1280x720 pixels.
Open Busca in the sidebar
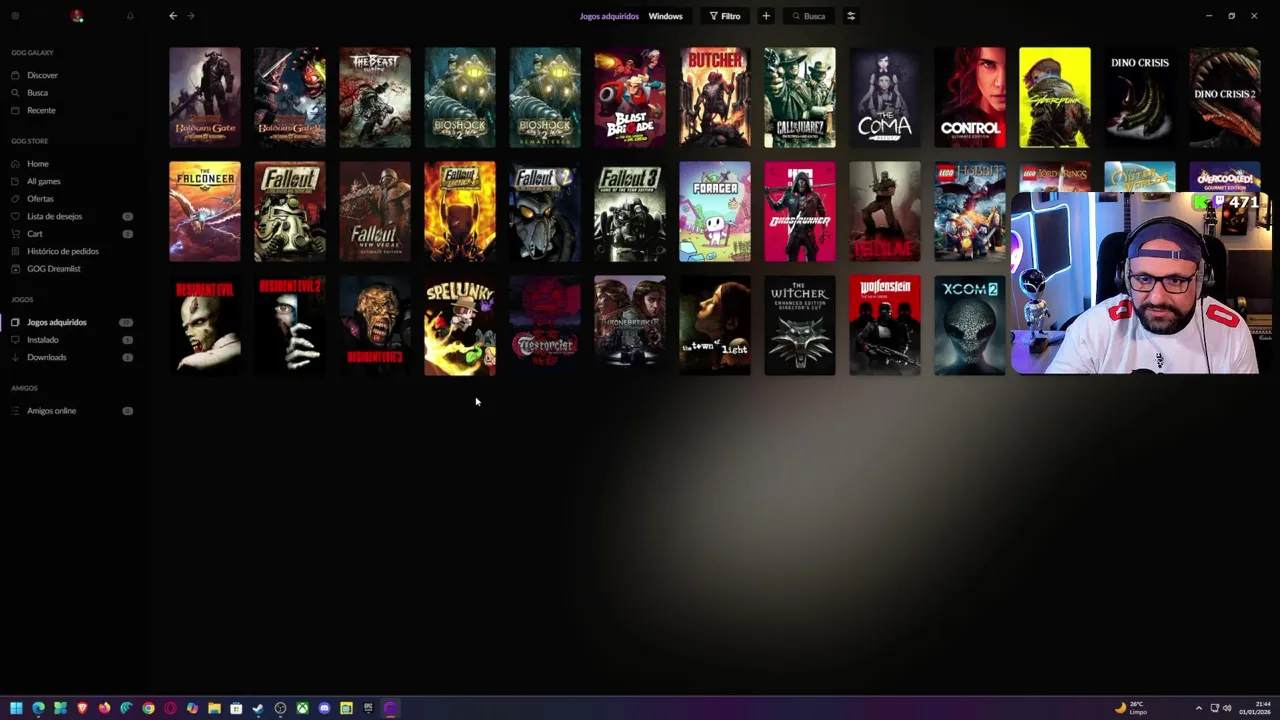37,93
